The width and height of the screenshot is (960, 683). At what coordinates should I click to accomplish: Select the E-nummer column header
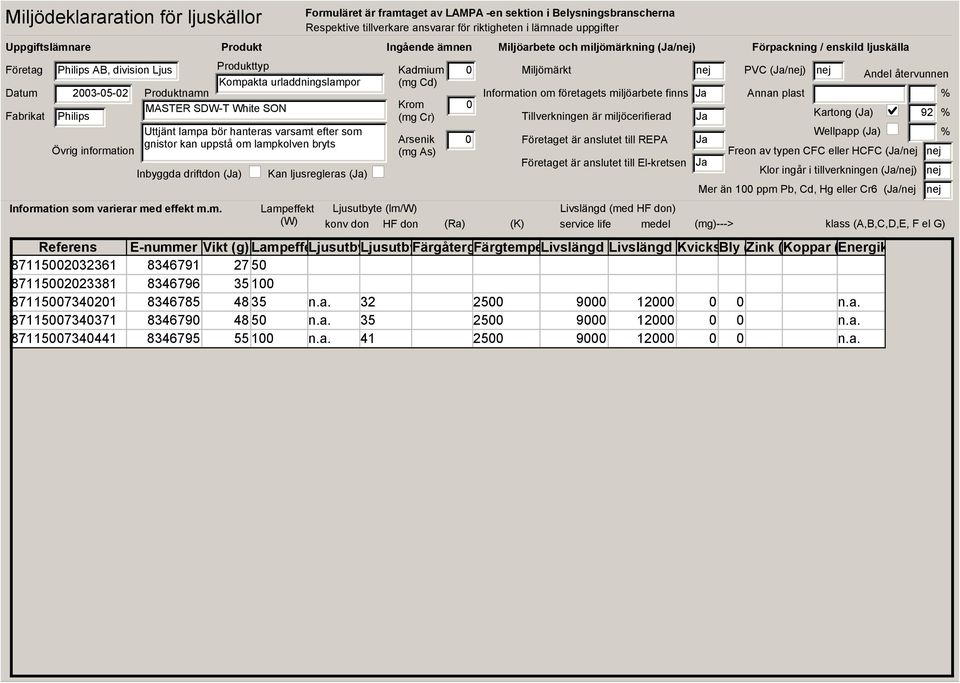point(163,247)
